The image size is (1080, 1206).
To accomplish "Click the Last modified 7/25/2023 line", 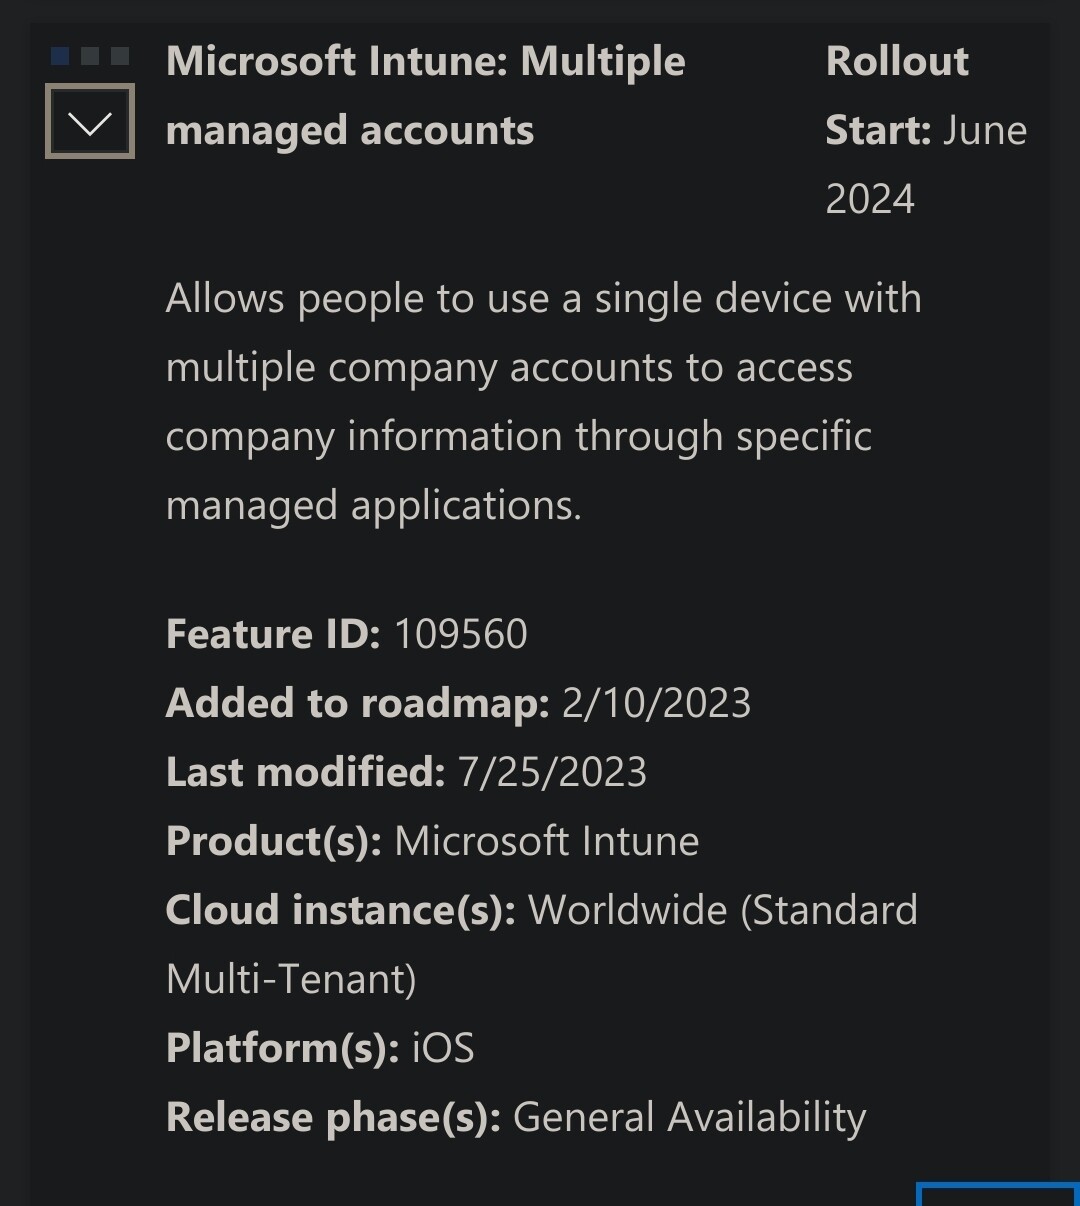I will [x=406, y=772].
